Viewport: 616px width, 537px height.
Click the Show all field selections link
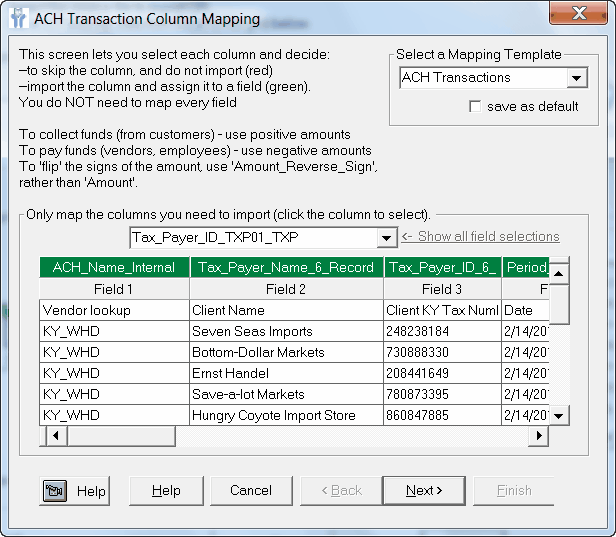[488, 237]
